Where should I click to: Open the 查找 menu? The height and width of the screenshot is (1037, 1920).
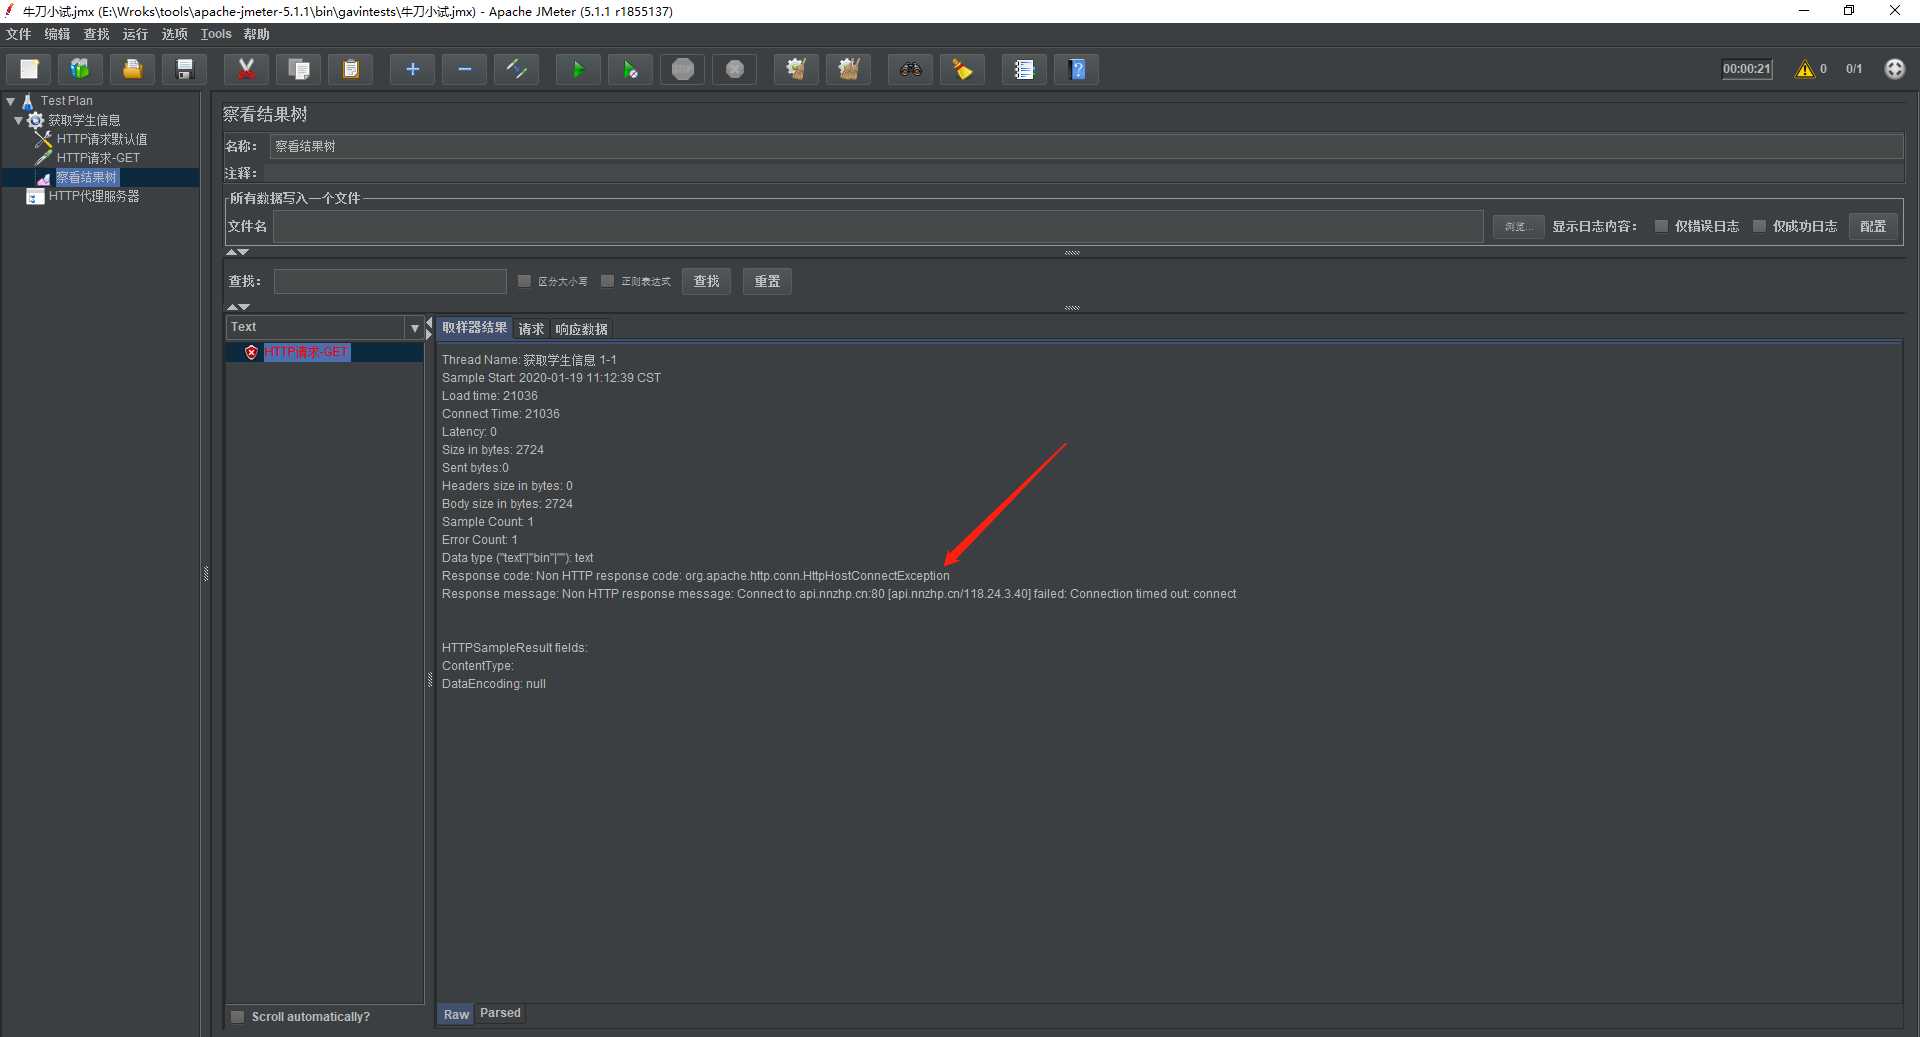point(96,34)
